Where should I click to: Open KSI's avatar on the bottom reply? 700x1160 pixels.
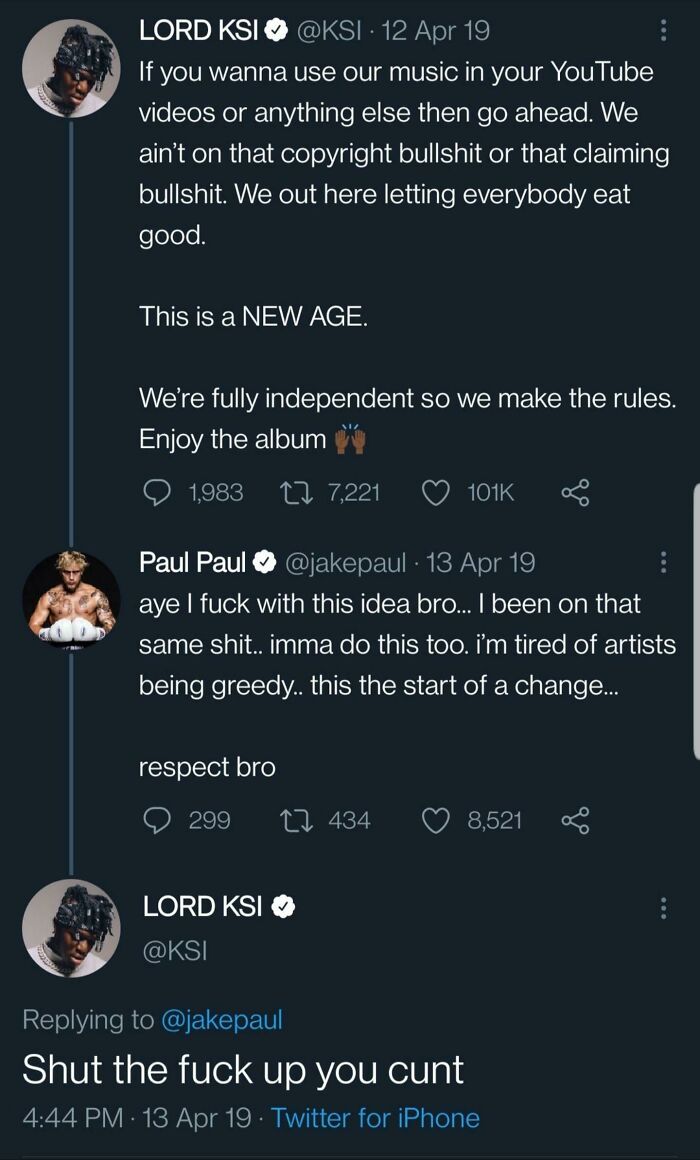click(x=71, y=928)
